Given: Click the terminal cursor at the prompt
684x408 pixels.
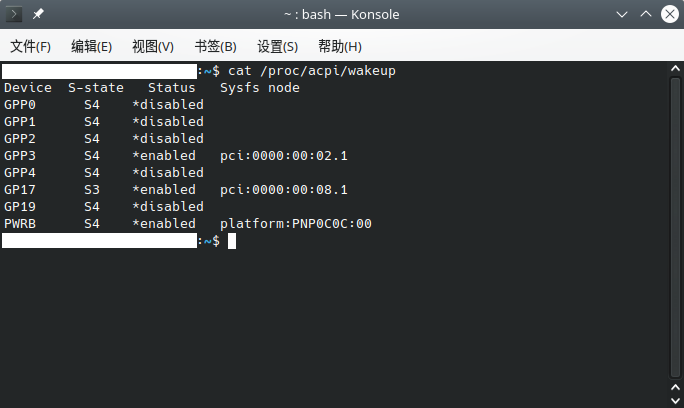Looking at the screenshot, I should click(232, 241).
